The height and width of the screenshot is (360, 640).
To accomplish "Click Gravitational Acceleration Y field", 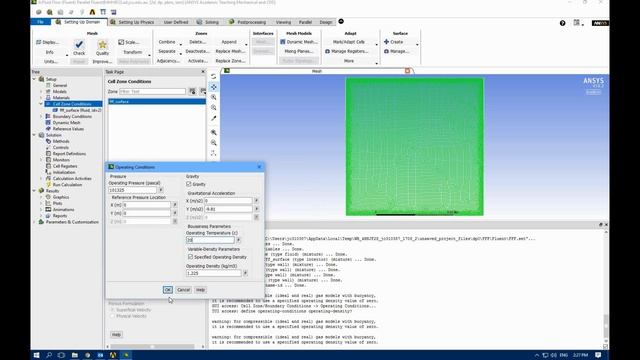I will click(x=229, y=209).
